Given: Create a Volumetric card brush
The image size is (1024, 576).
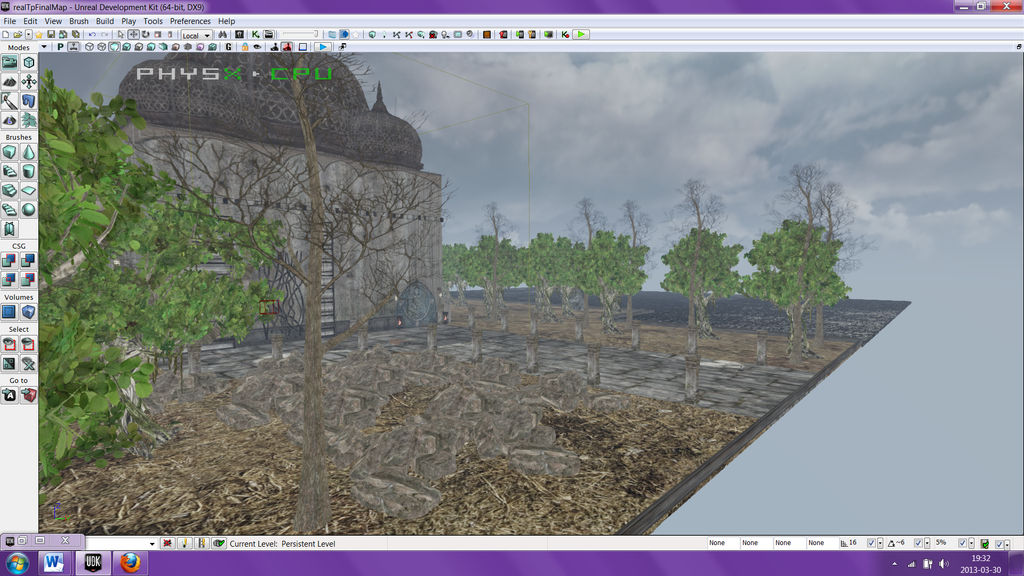Looking at the screenshot, I should click(9, 229).
